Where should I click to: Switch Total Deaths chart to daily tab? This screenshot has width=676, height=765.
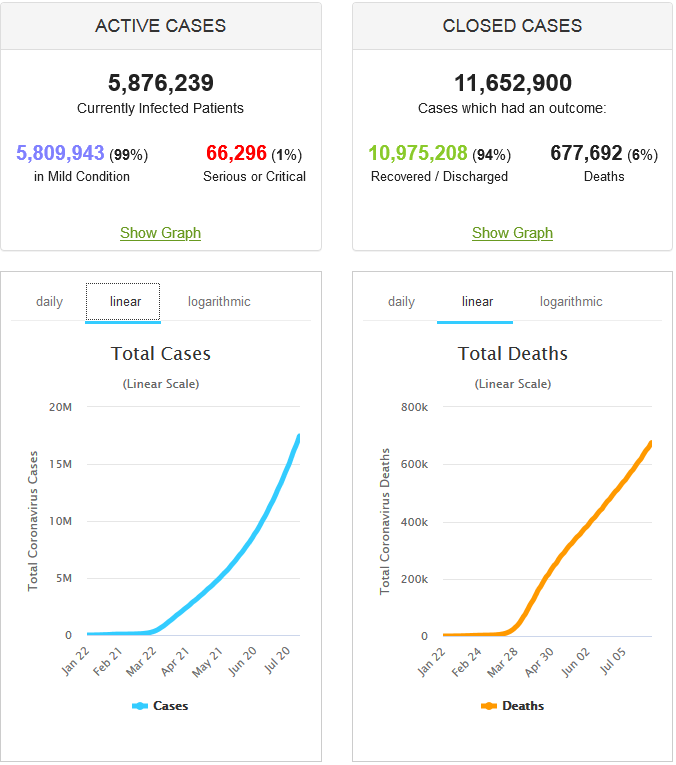(401, 302)
